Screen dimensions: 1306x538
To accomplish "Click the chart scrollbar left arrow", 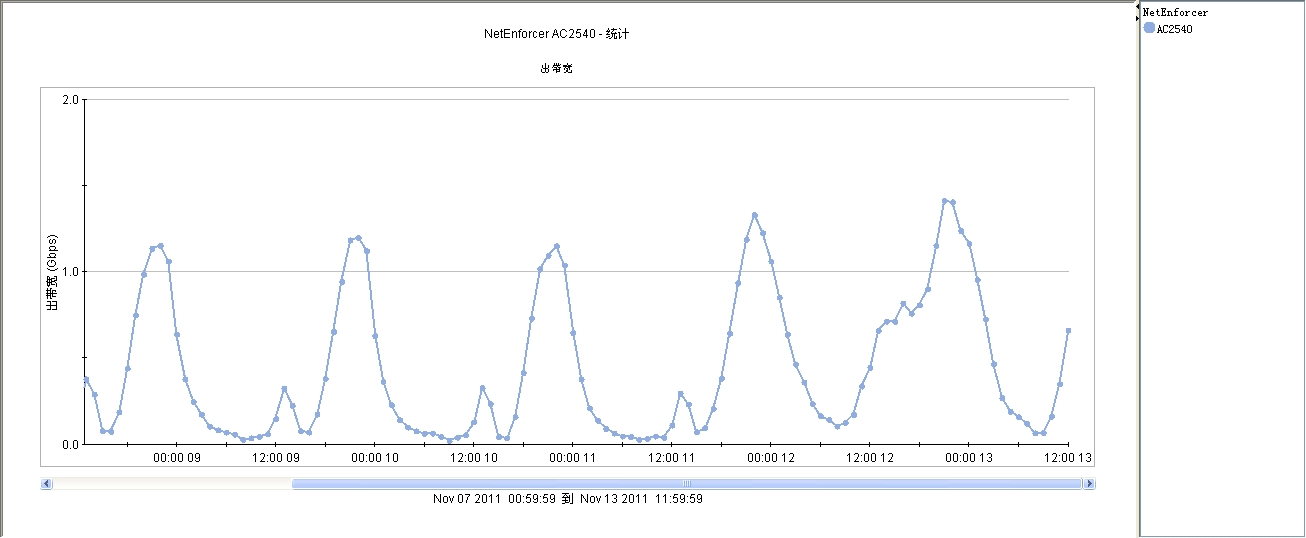I will coord(46,484).
